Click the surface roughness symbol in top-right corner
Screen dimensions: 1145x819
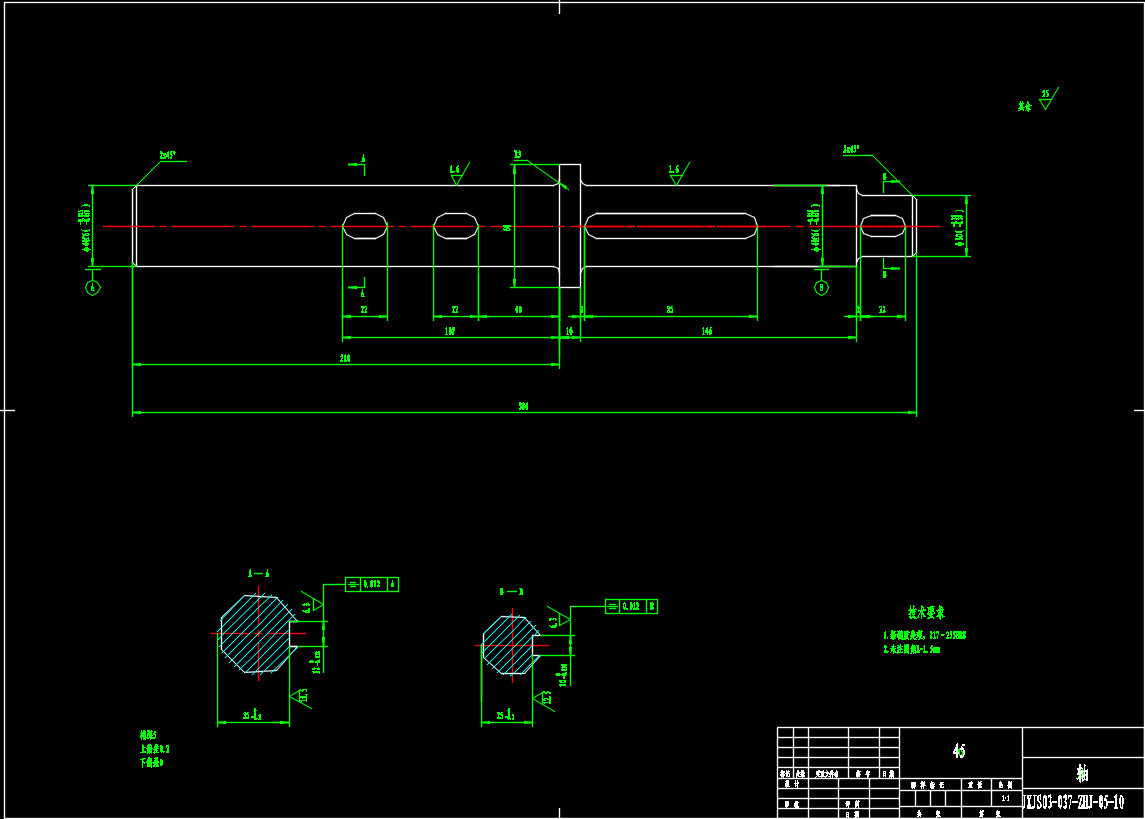click(1048, 99)
